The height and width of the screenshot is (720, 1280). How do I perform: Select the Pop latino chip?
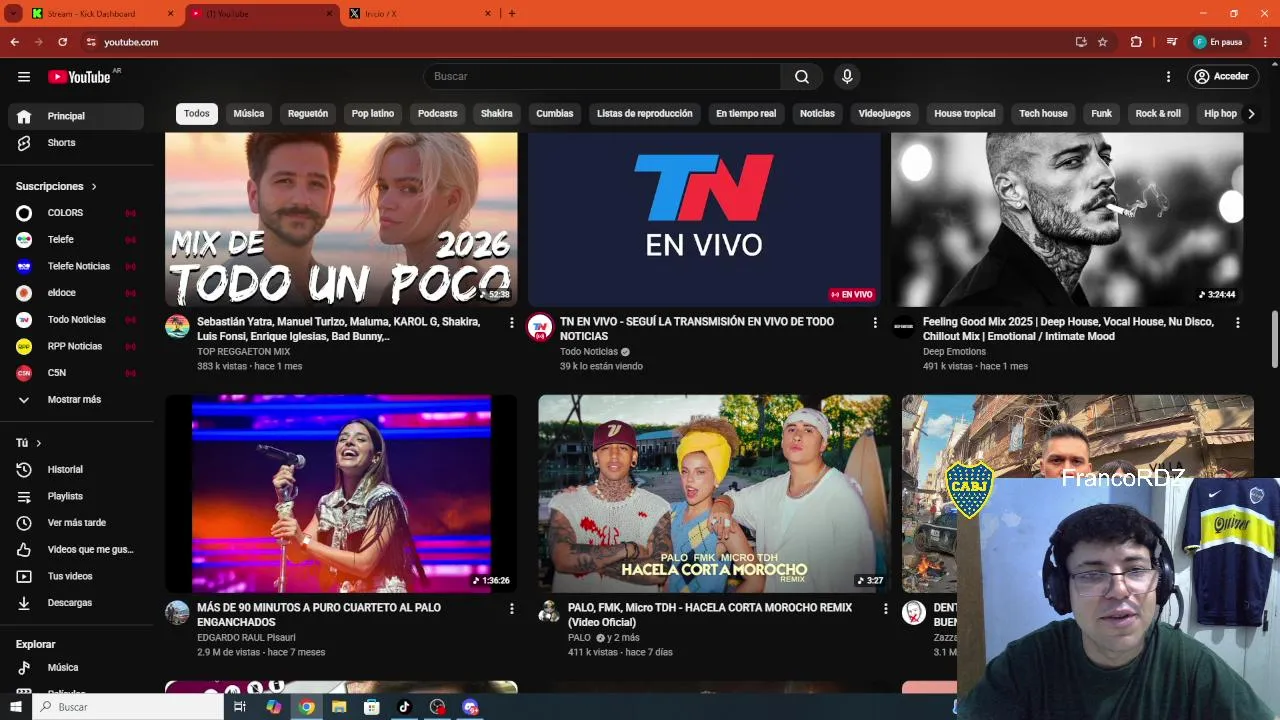[373, 114]
